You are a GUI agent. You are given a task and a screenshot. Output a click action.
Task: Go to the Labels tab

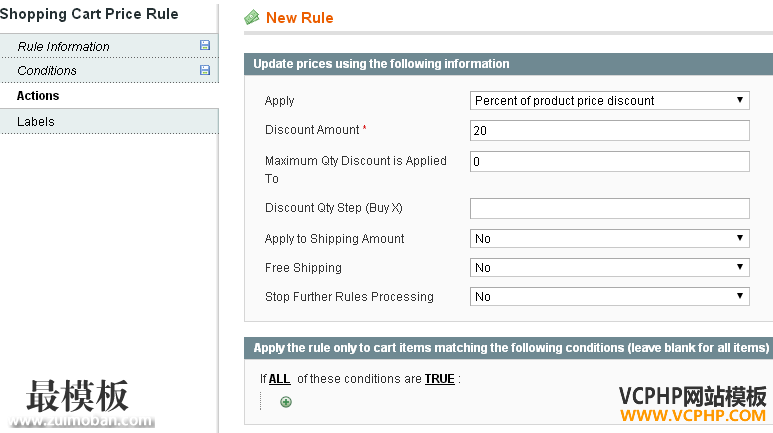[x=36, y=122]
